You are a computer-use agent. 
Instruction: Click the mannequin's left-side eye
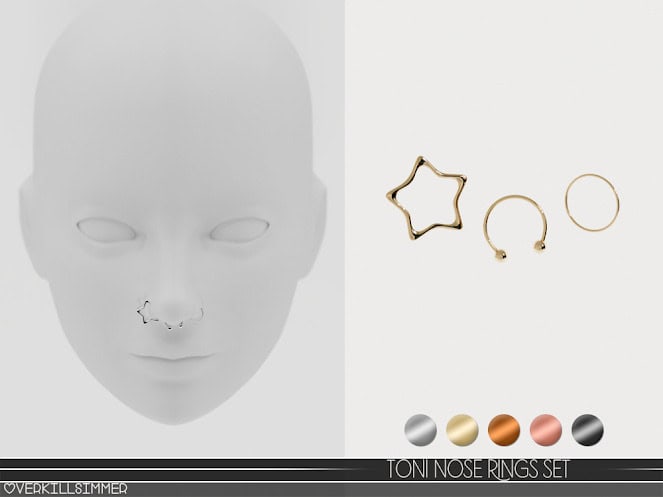coord(107,229)
